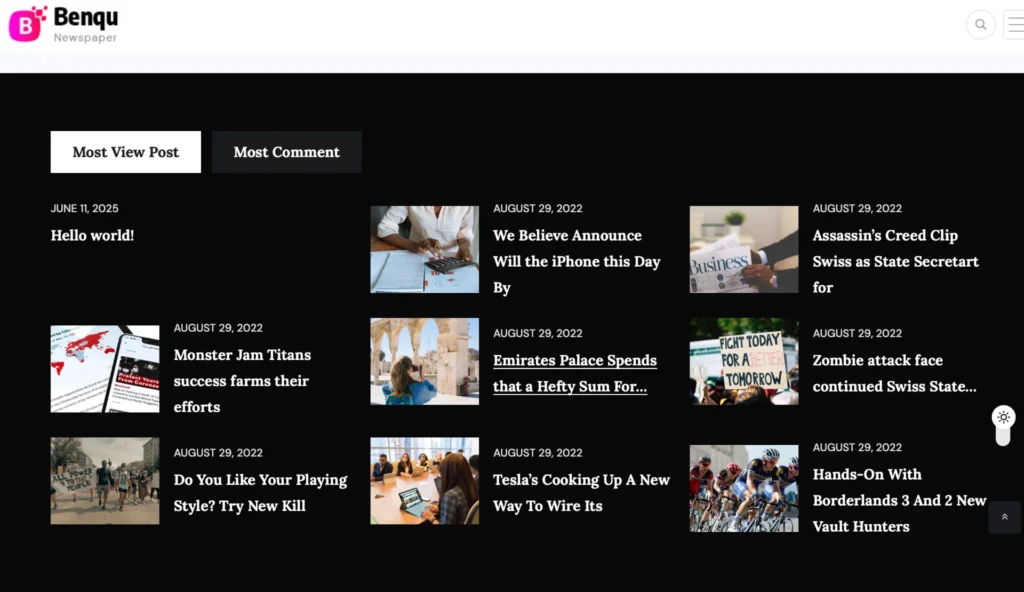Click the calculator desk thumbnail
This screenshot has width=1024, height=592.
(x=424, y=249)
